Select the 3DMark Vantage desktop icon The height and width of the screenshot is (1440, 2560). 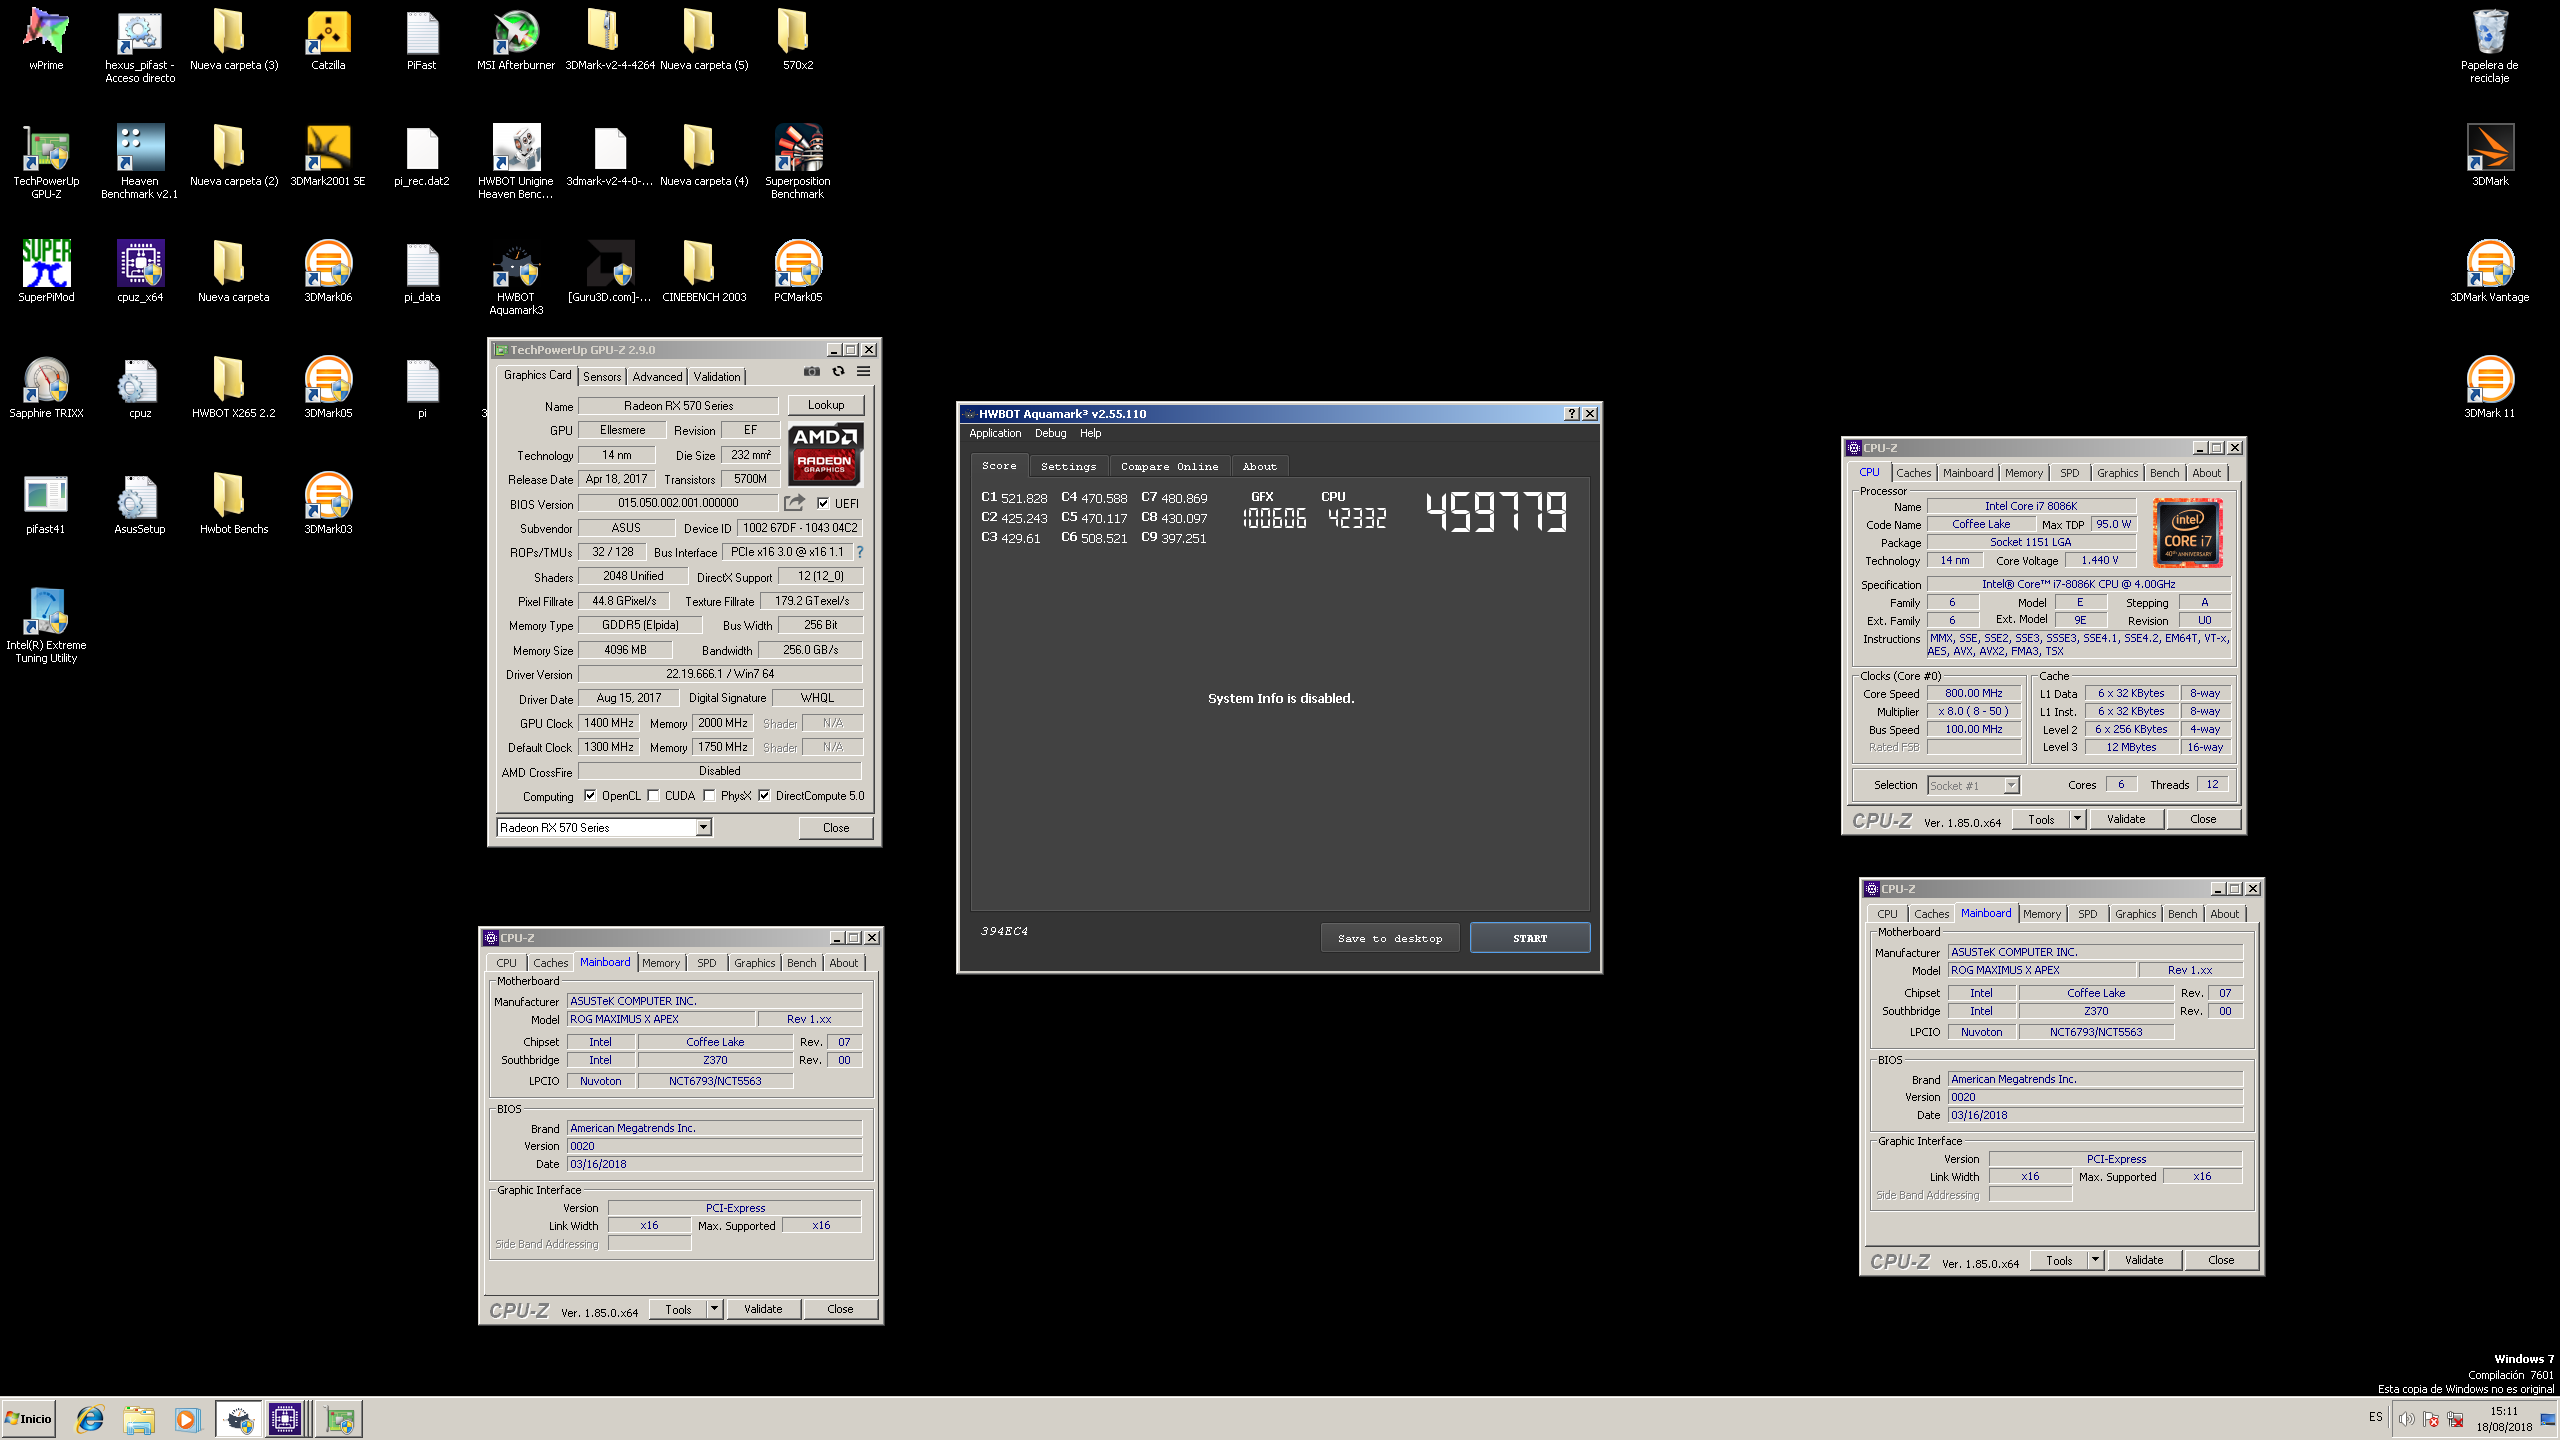[x=2489, y=271]
